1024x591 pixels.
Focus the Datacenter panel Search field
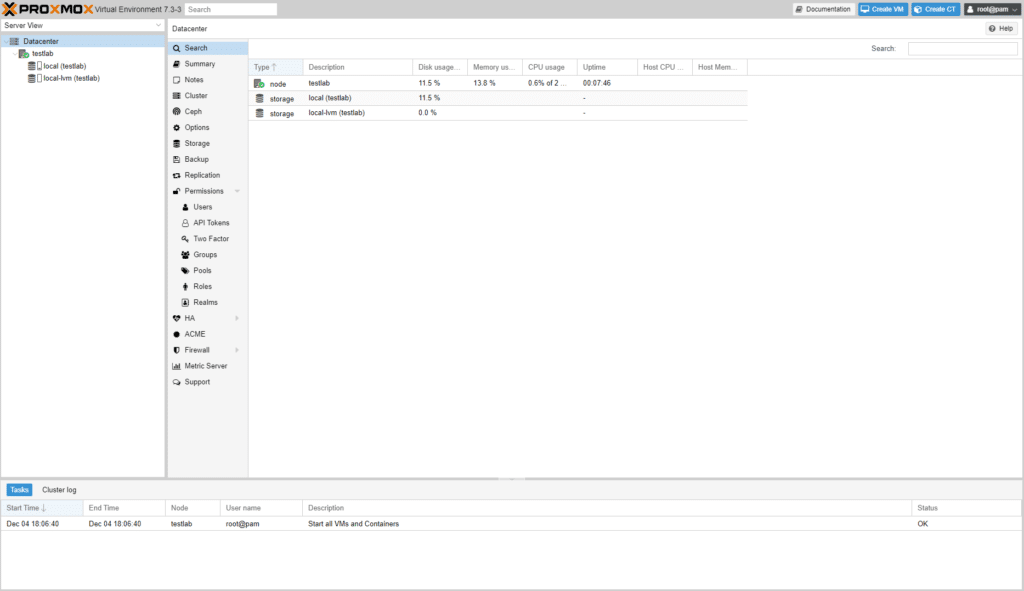coord(963,48)
